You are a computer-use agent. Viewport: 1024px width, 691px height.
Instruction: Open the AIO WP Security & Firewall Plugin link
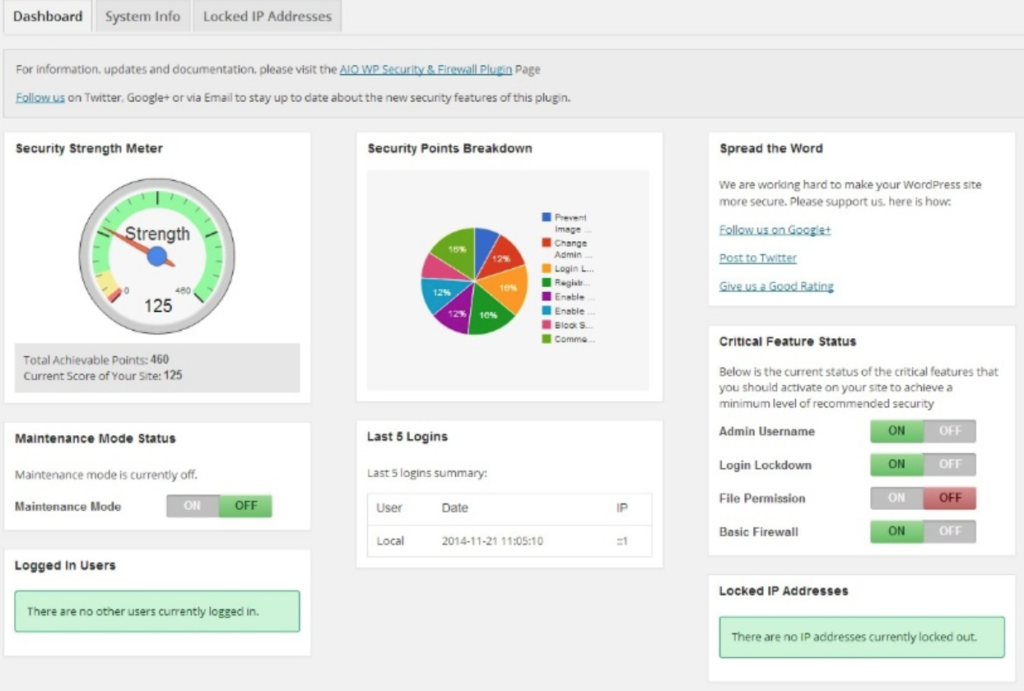coord(425,70)
